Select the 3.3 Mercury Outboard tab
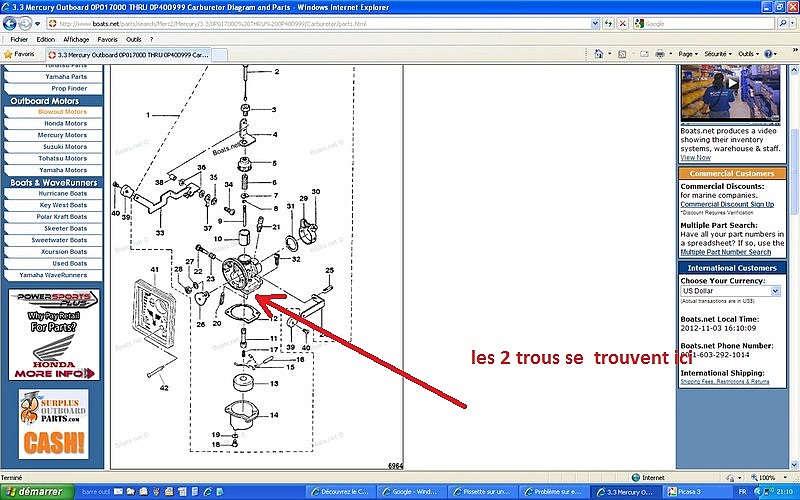 pyautogui.click(x=128, y=55)
